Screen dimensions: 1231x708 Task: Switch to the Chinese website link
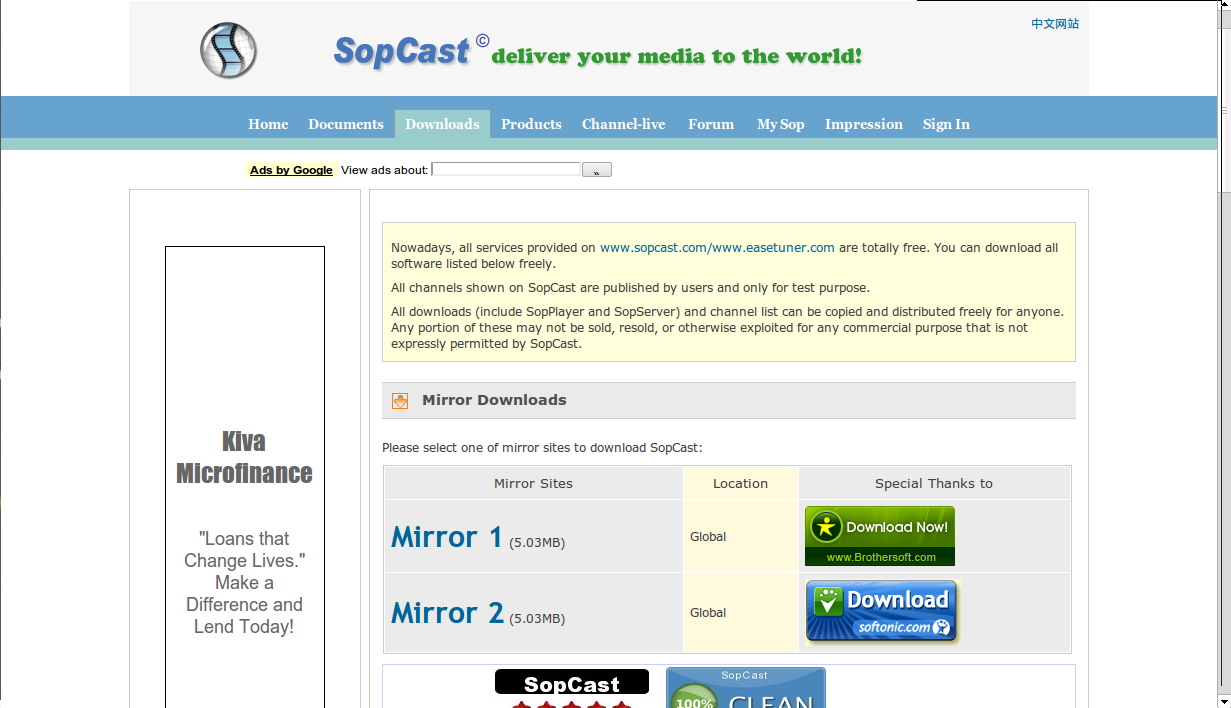1055,24
